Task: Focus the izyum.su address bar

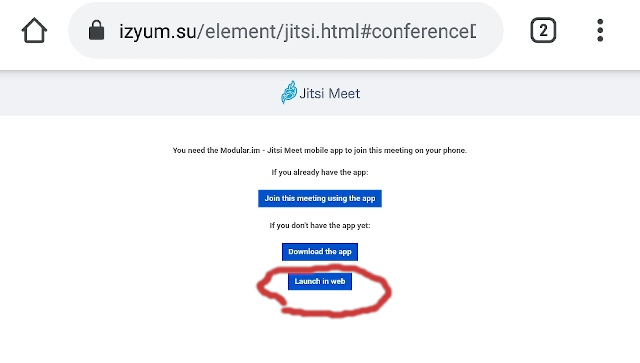Action: pos(286,31)
